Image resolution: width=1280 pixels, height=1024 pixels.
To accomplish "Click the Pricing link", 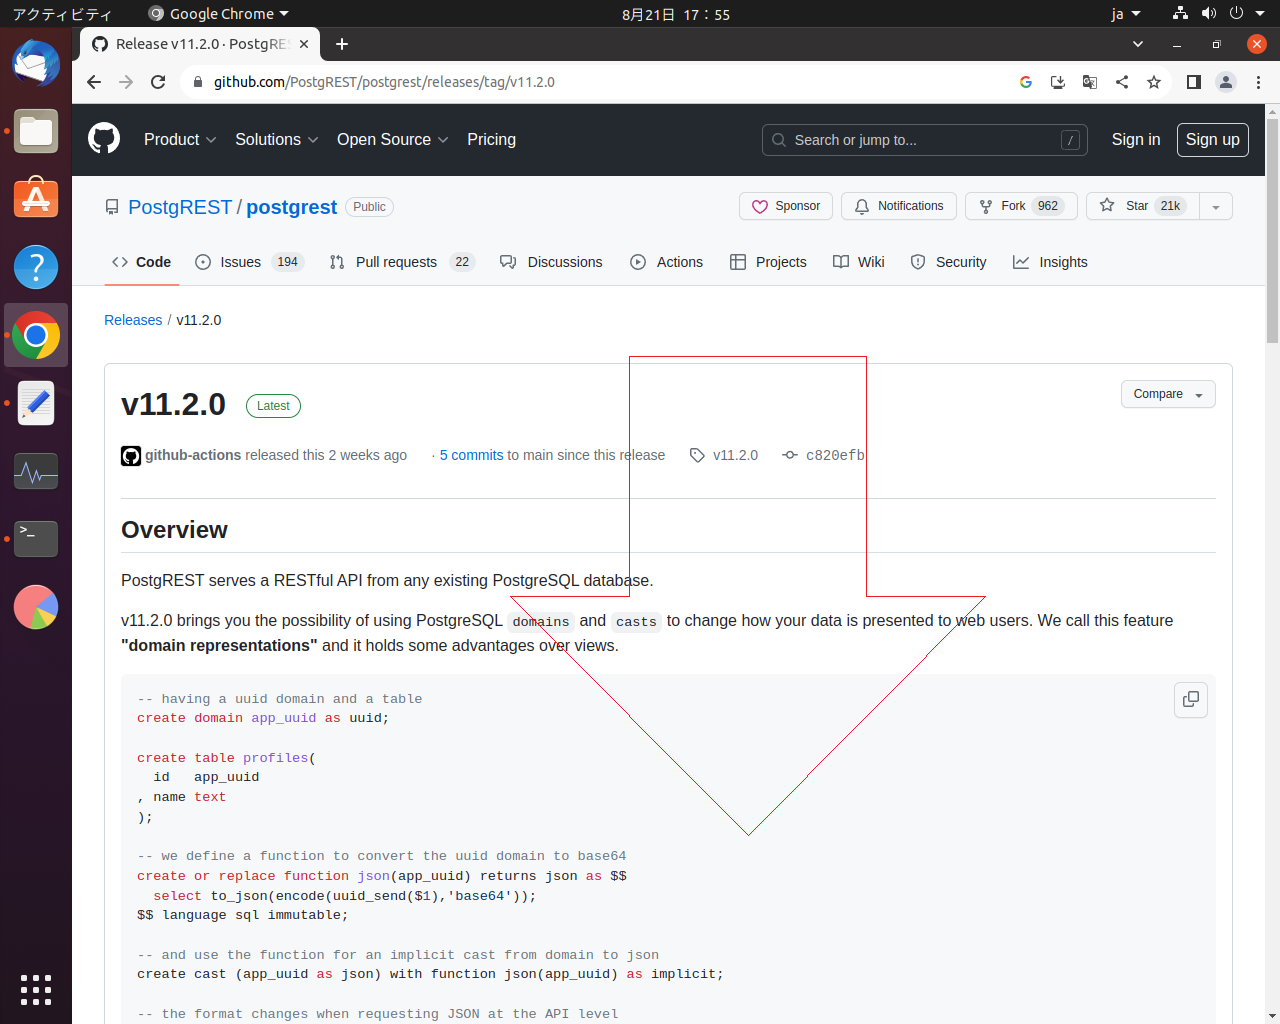I will 491,140.
